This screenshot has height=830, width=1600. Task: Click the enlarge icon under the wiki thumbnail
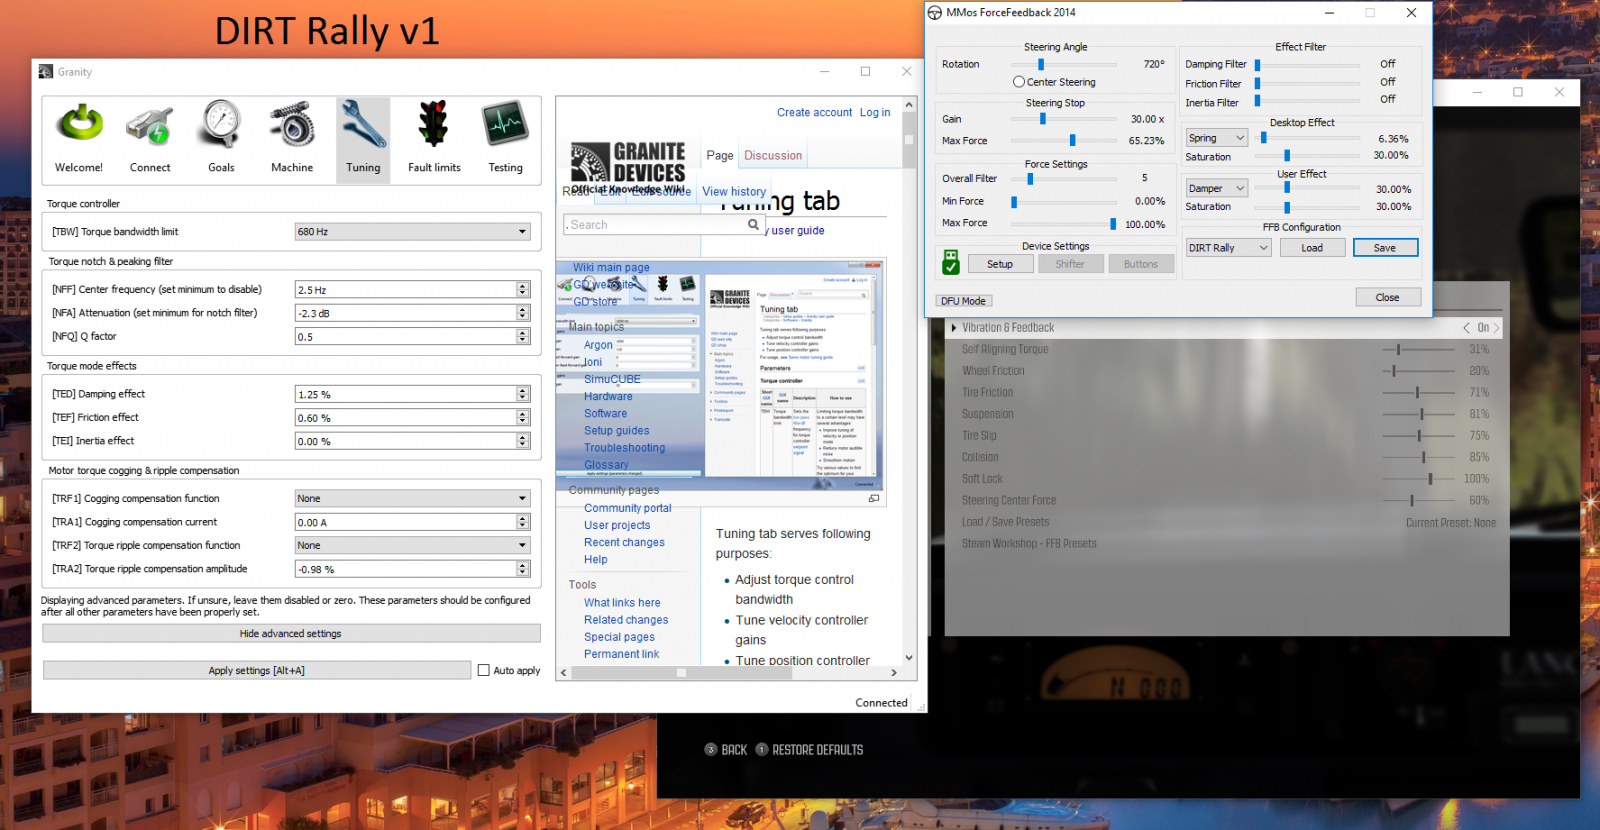point(874,498)
